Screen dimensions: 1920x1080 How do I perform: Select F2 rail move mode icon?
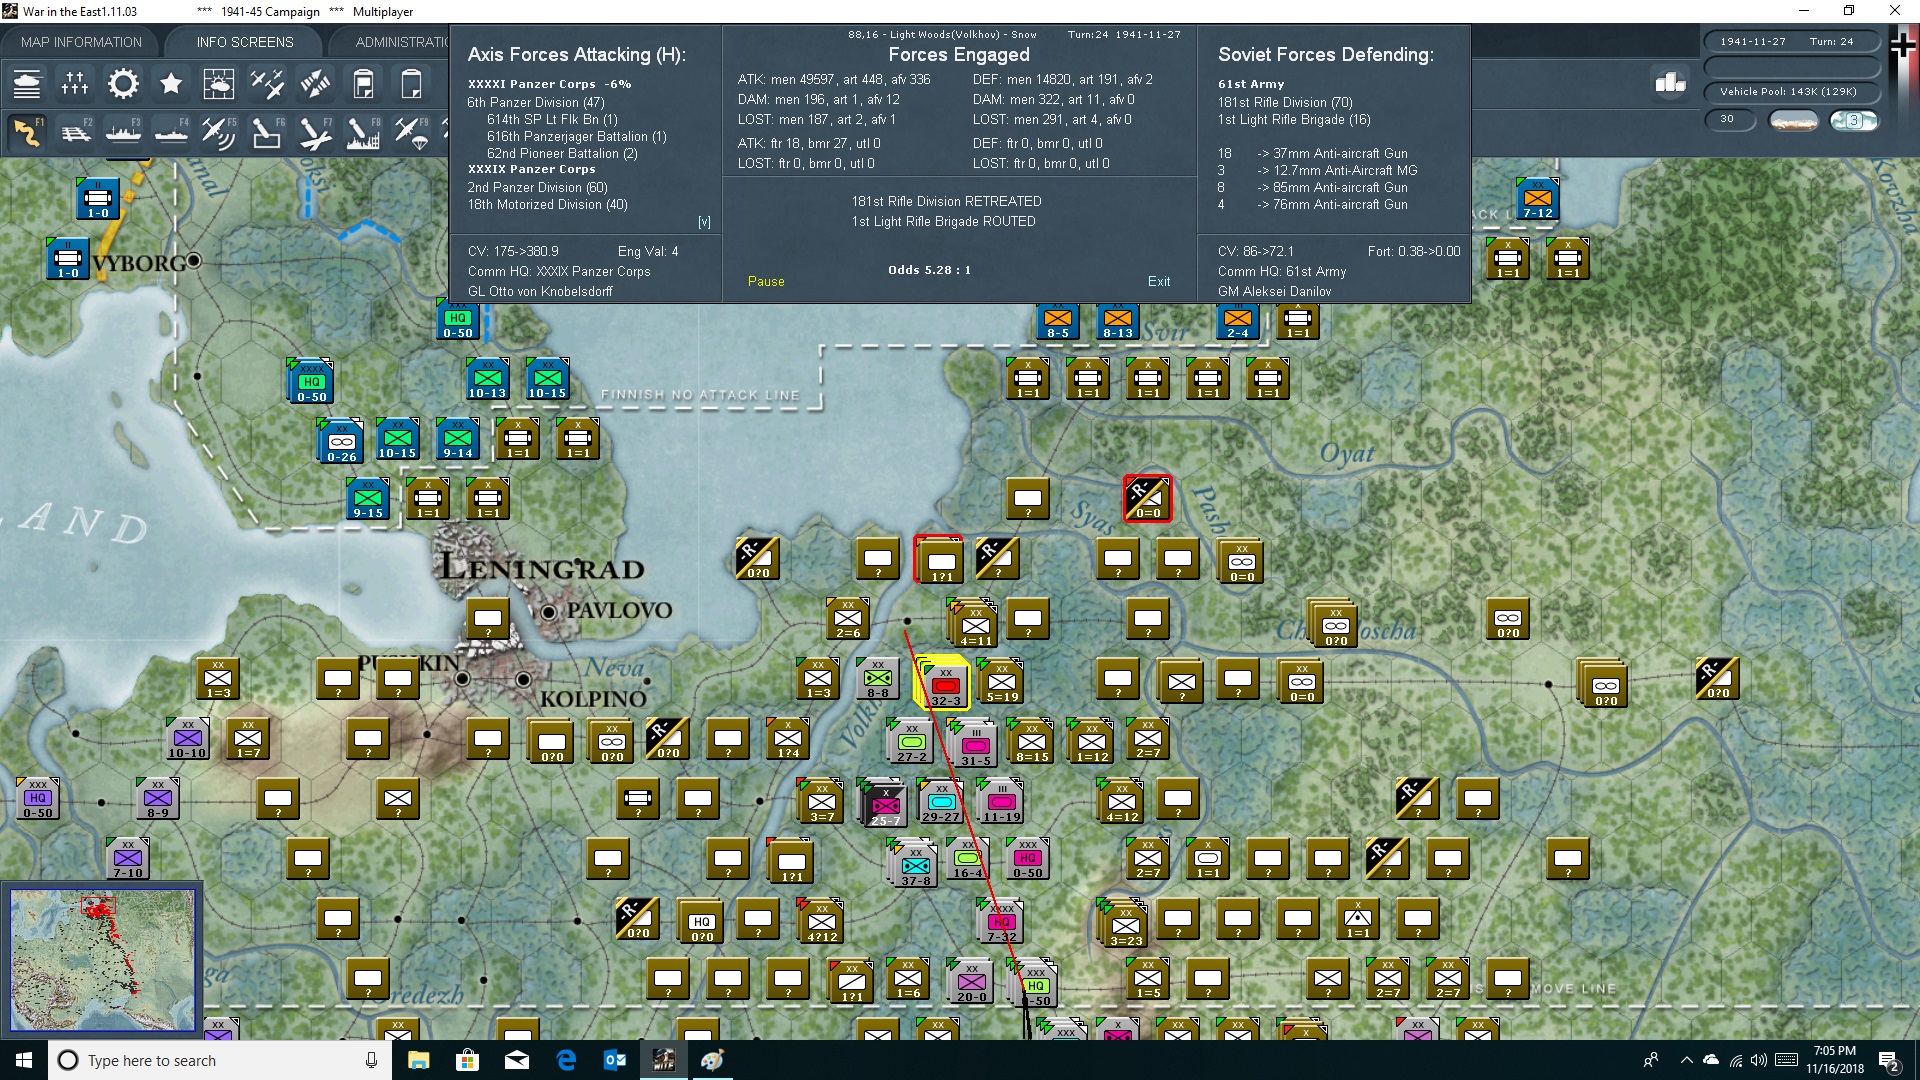point(75,132)
